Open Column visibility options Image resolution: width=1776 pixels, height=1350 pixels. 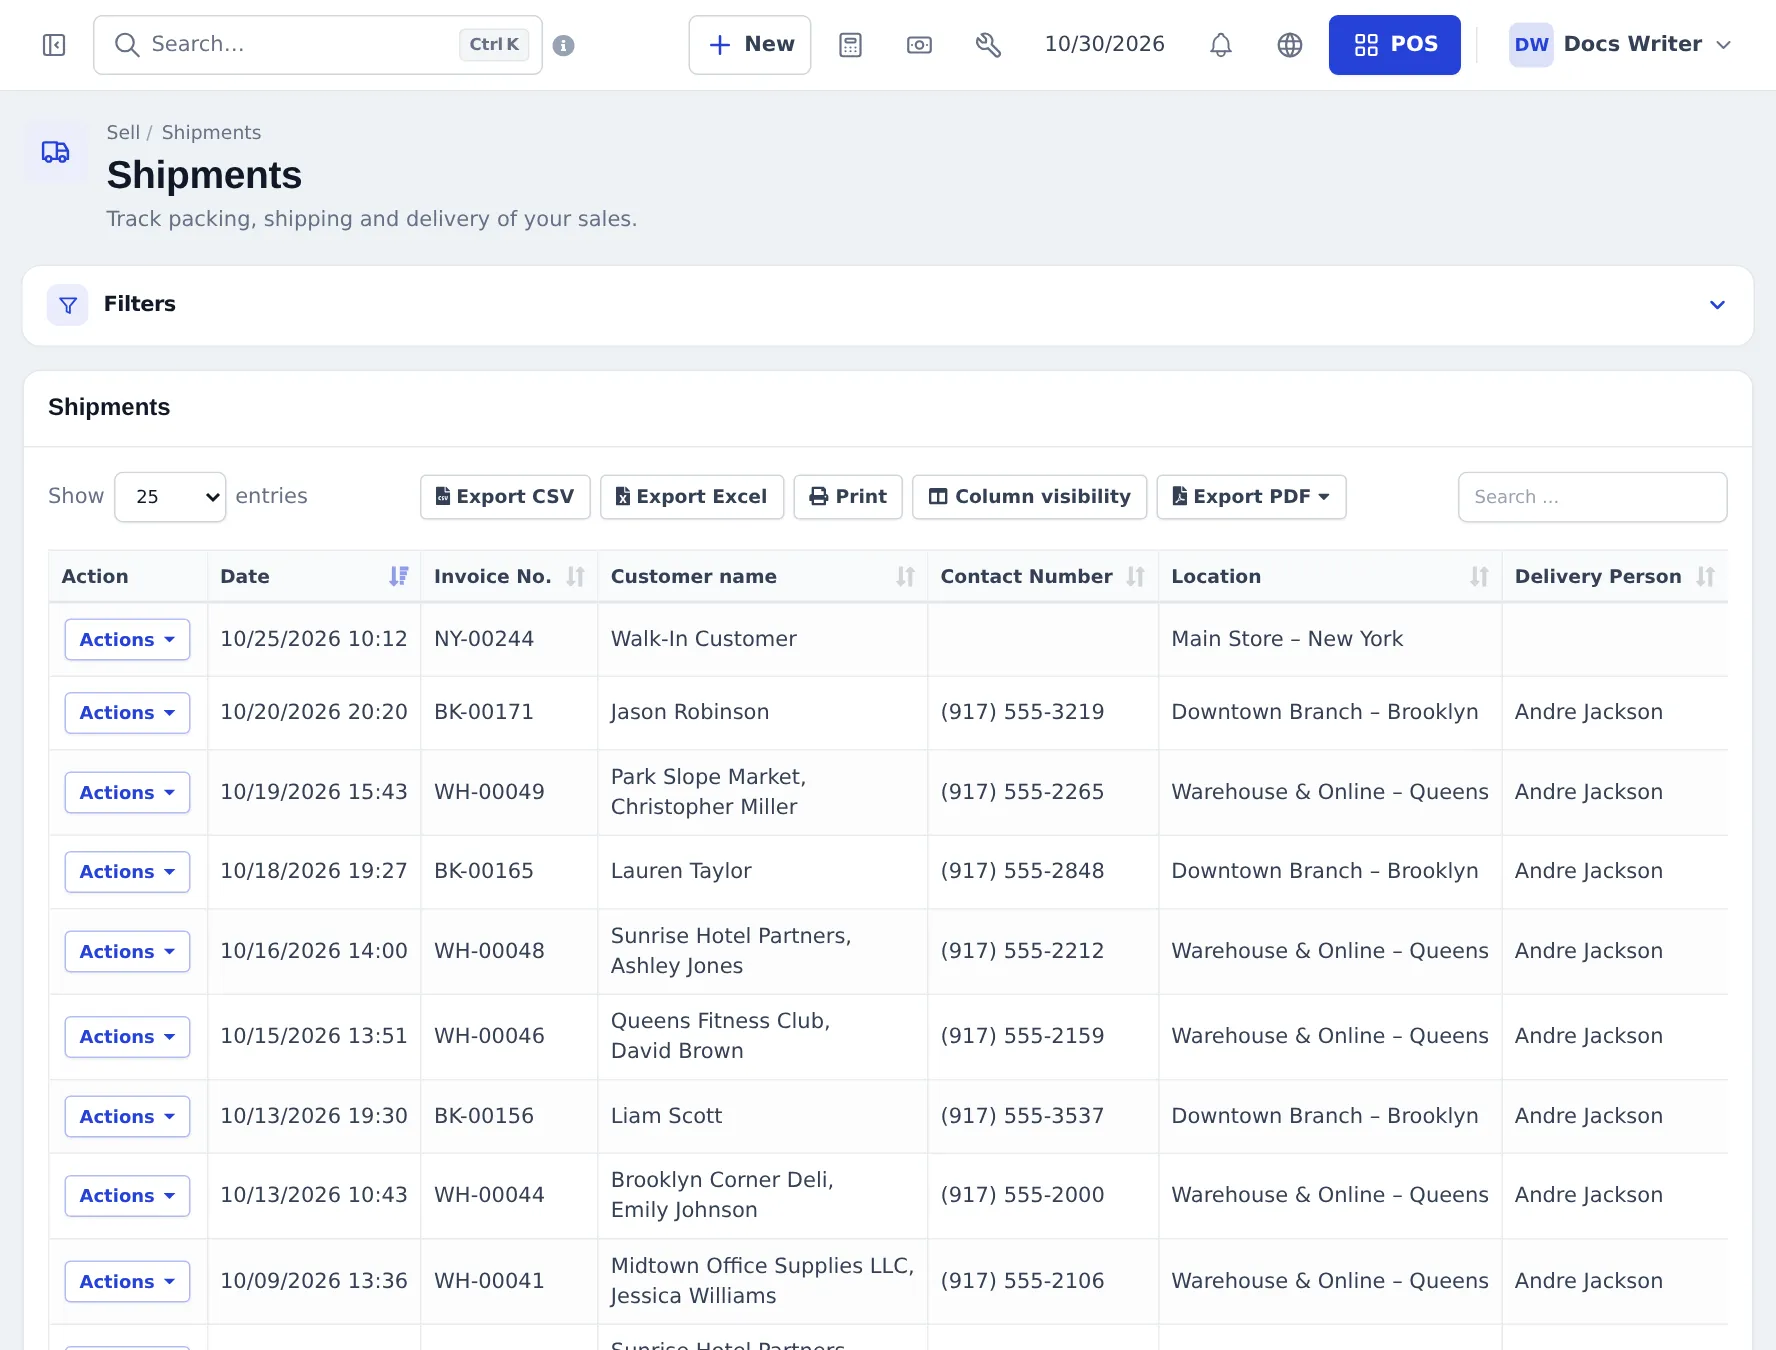pos(1030,497)
